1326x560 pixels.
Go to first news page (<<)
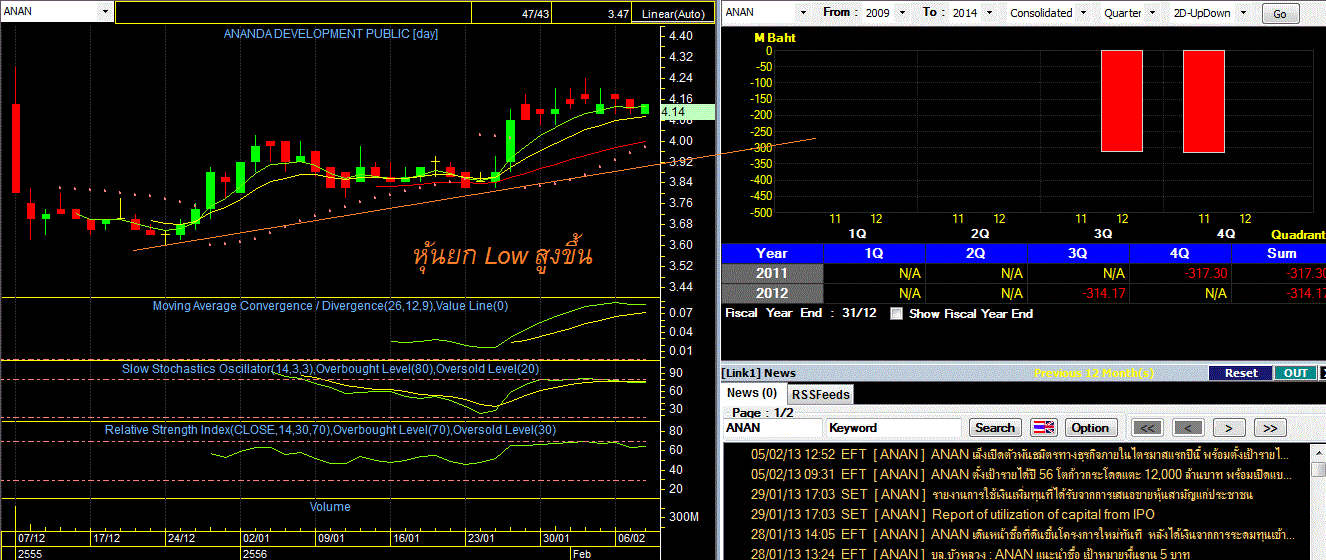click(1147, 427)
